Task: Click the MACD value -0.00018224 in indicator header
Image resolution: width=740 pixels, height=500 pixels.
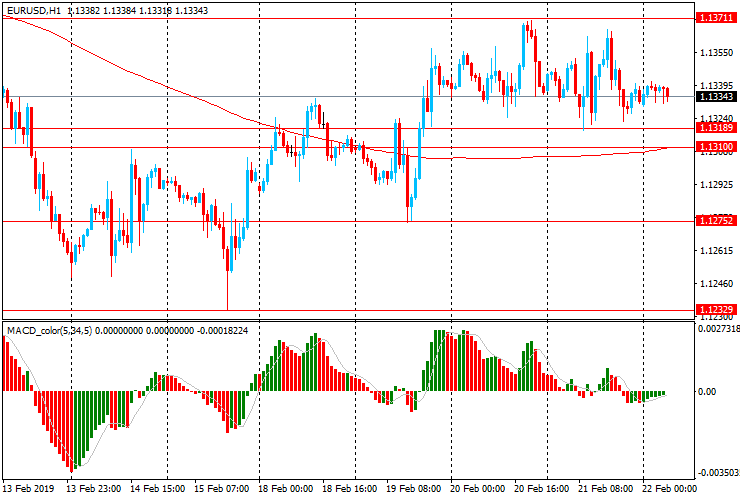Action: (x=222, y=331)
